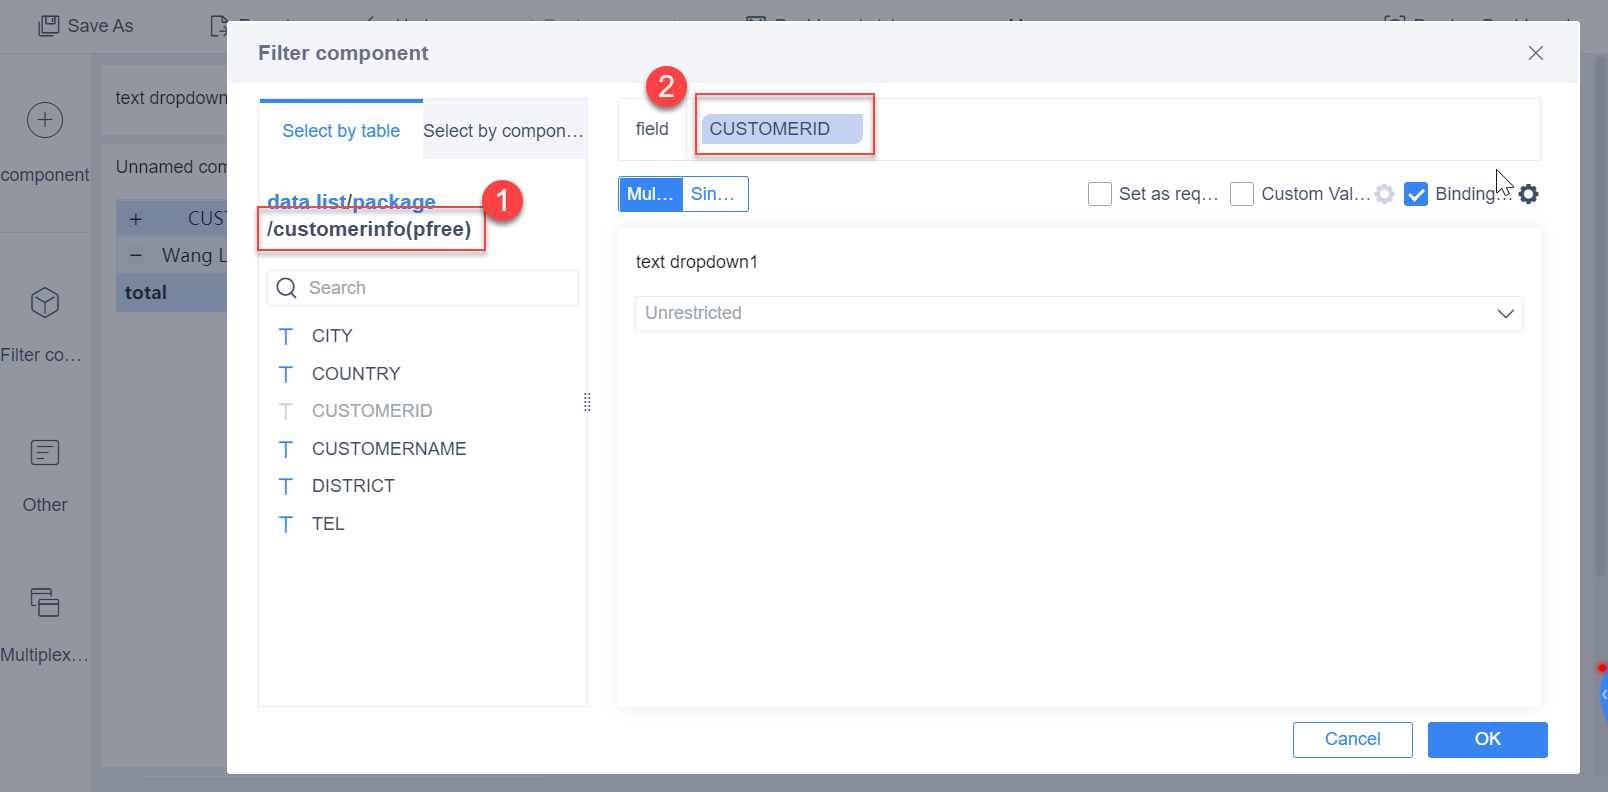This screenshot has width=1608, height=792.
Task: Expand the plus row in background table
Action: click(136, 218)
